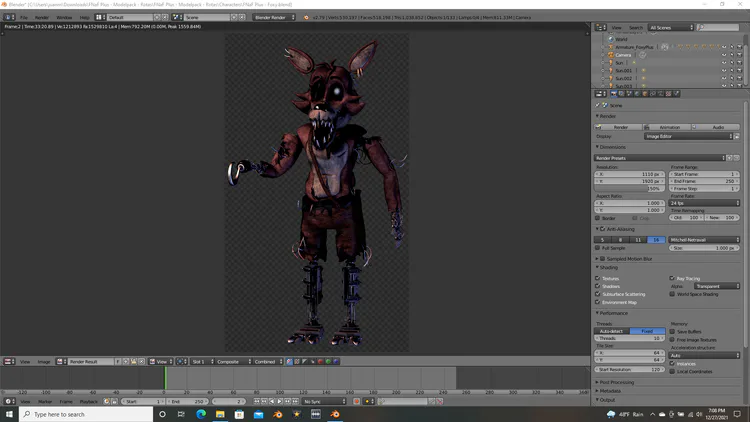Image resolution: width=750 pixels, height=422 pixels.
Task: Select the World properties tab icon
Action: point(637,94)
